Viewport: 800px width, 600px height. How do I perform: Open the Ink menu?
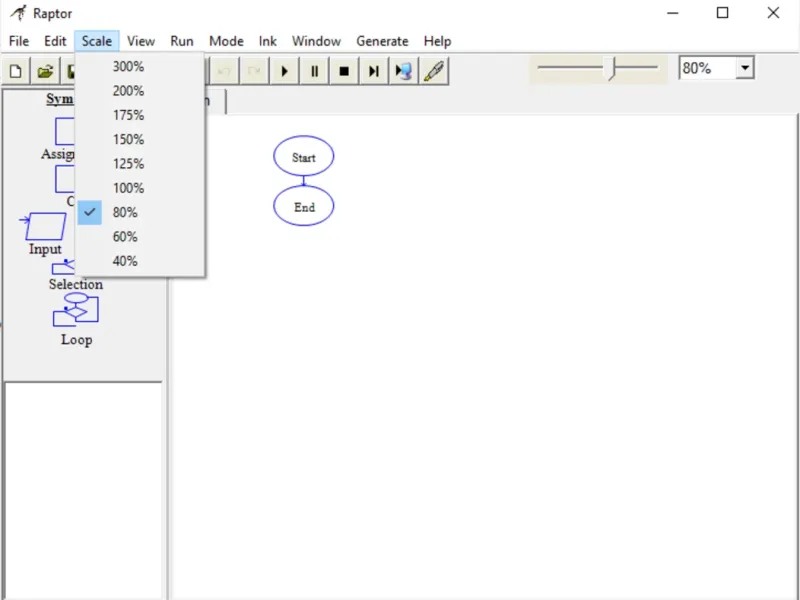click(267, 41)
